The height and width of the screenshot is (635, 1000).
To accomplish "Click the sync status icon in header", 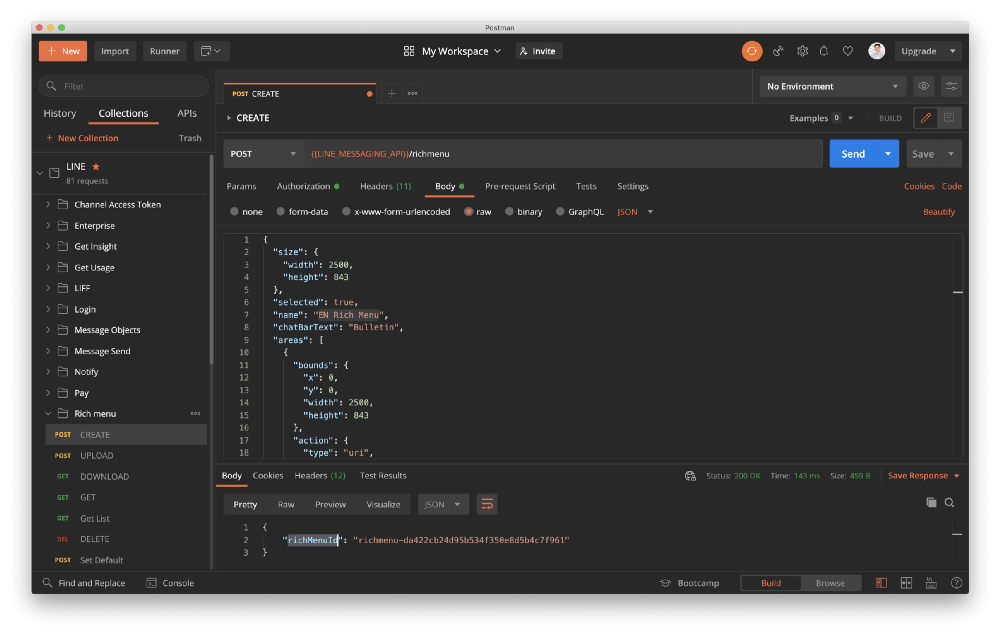I will [x=751, y=51].
